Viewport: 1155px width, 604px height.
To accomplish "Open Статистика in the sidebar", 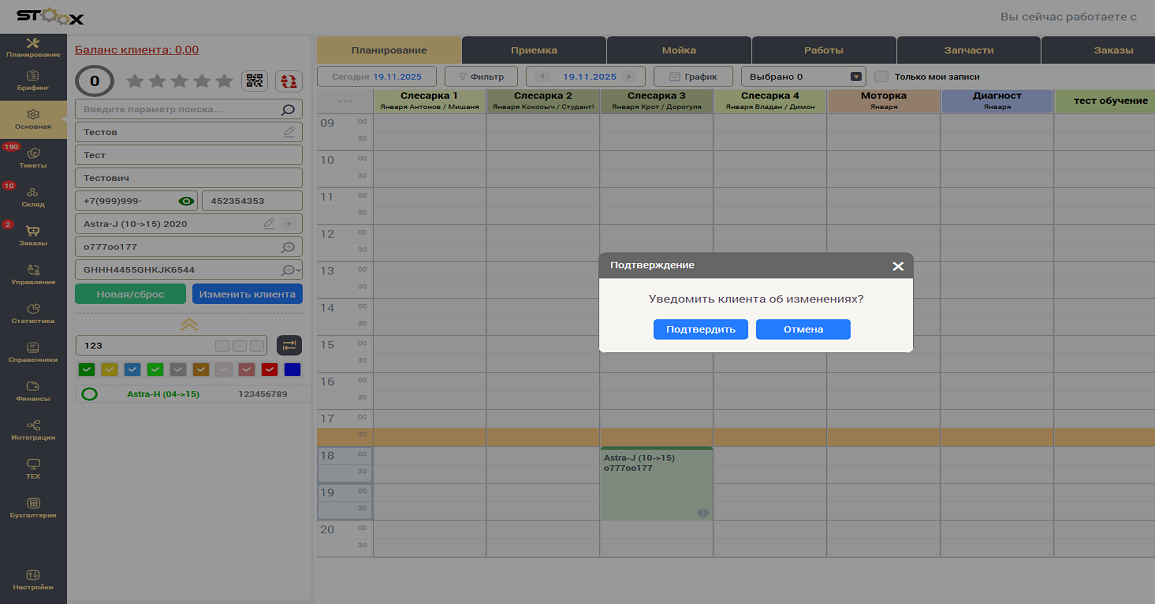I will (33, 314).
